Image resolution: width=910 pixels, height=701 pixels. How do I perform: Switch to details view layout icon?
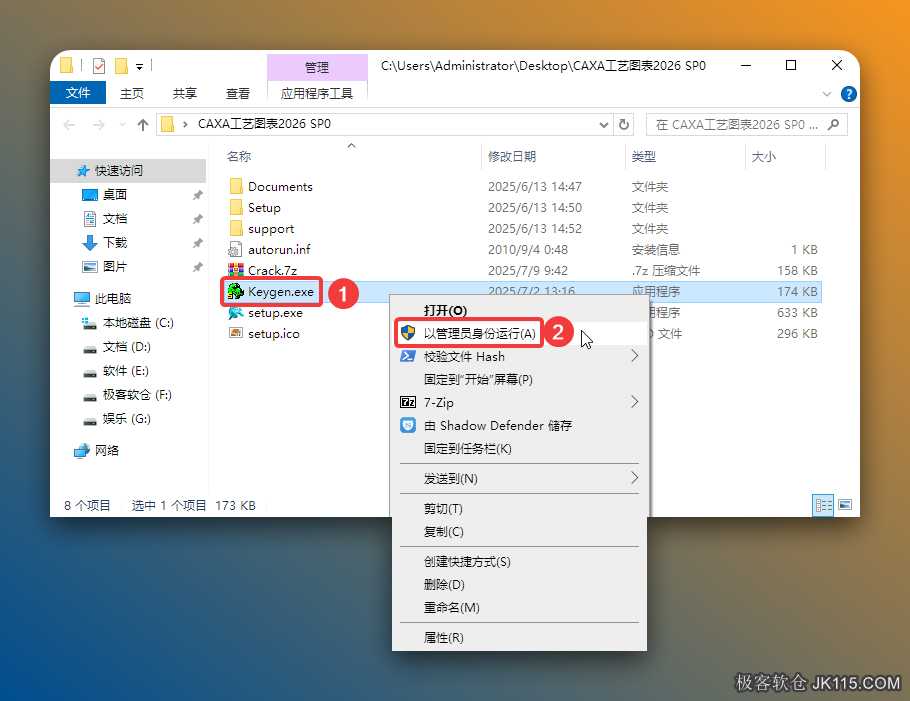tap(823, 505)
